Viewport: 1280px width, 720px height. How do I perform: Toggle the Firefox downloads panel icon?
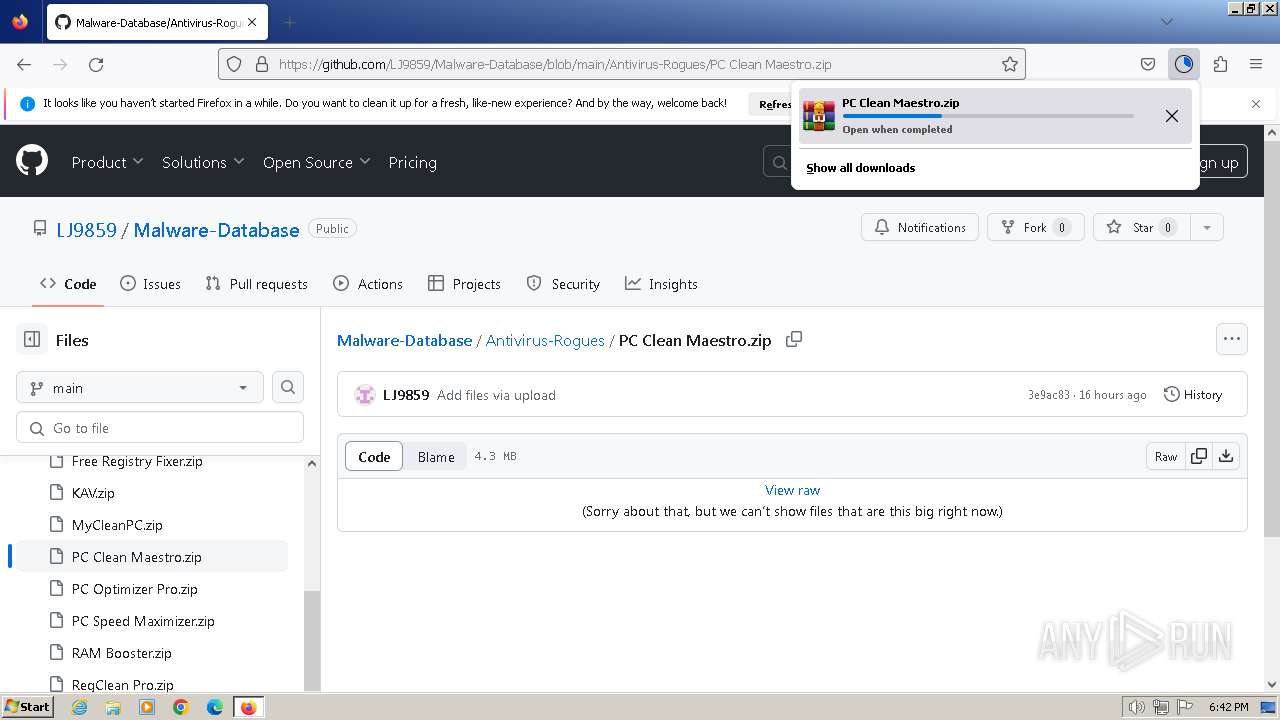click(x=1184, y=64)
